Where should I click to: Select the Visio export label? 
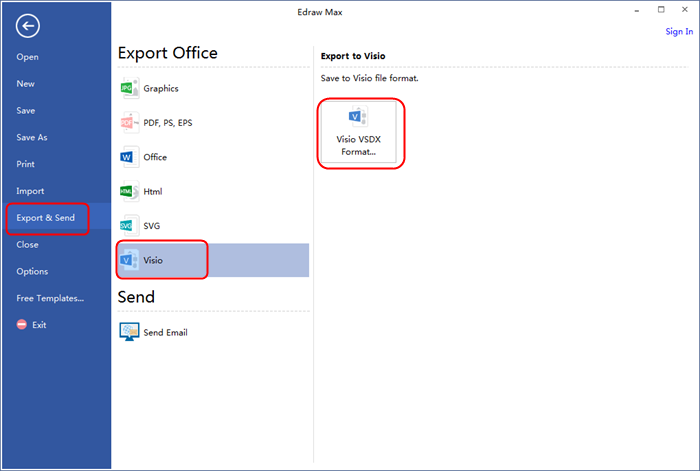click(x=153, y=260)
